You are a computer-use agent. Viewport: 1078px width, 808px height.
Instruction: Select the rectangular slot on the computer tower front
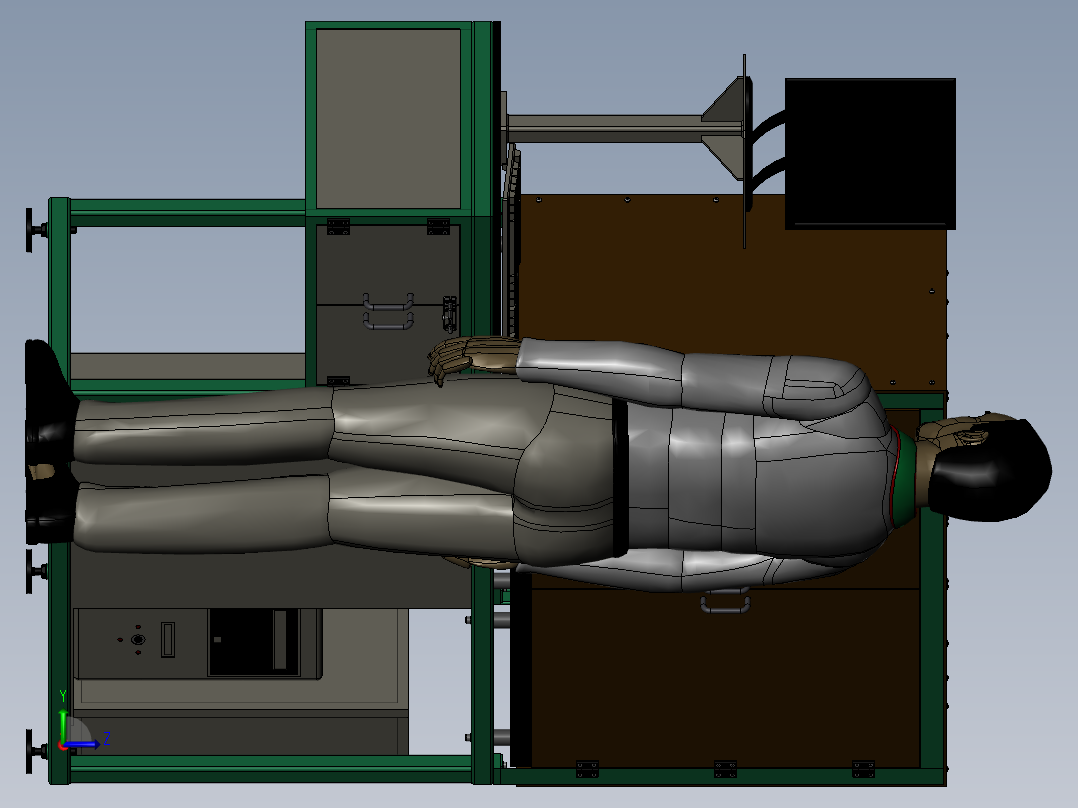168,639
